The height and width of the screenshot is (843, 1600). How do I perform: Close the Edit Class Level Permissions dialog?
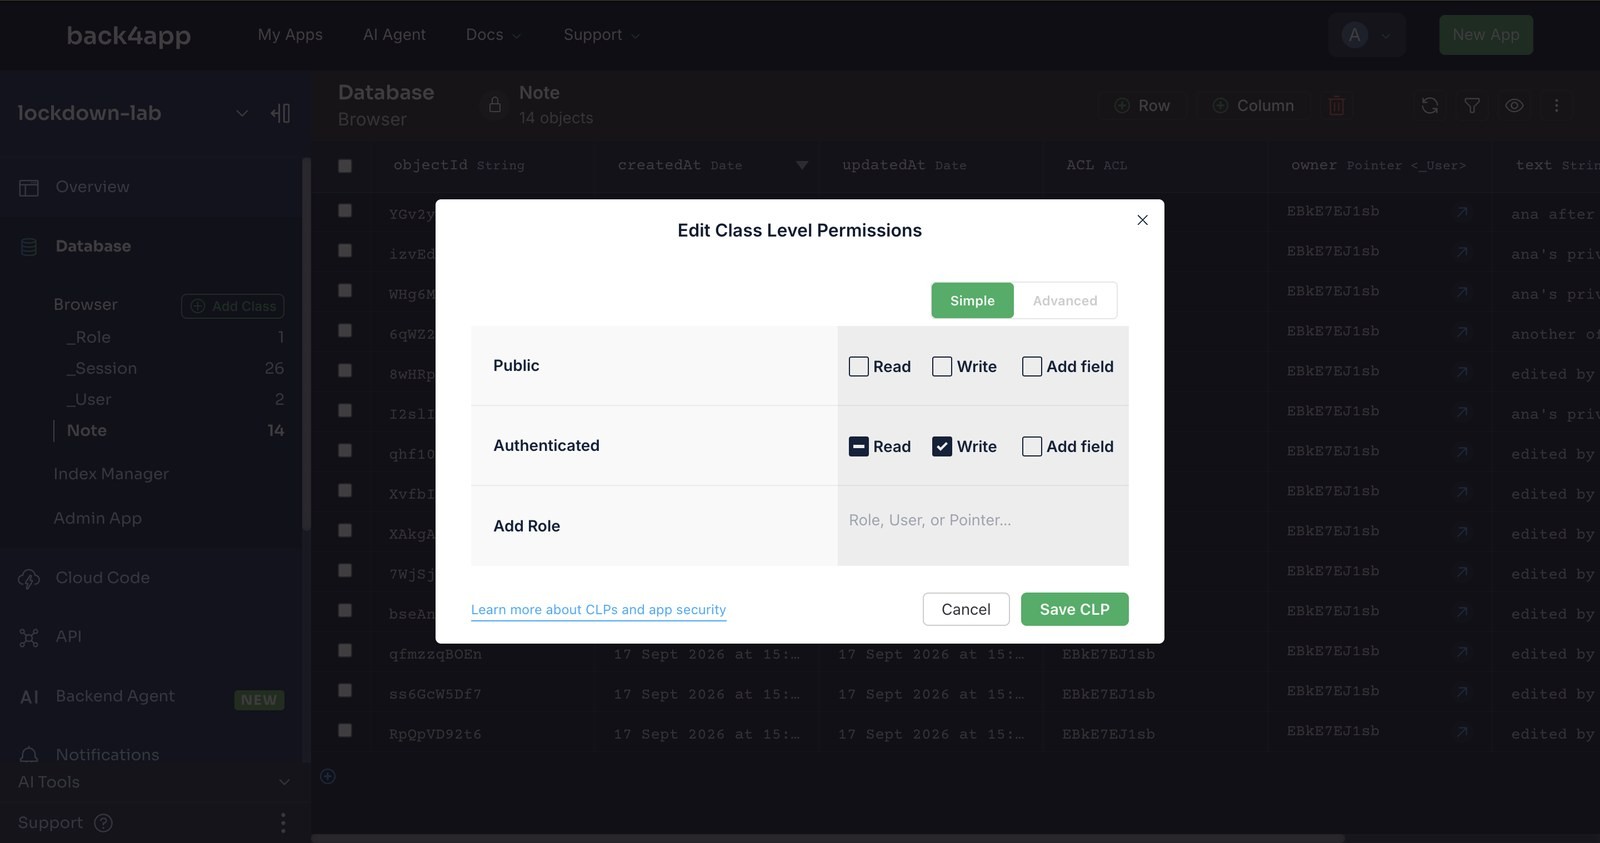coord(1142,220)
